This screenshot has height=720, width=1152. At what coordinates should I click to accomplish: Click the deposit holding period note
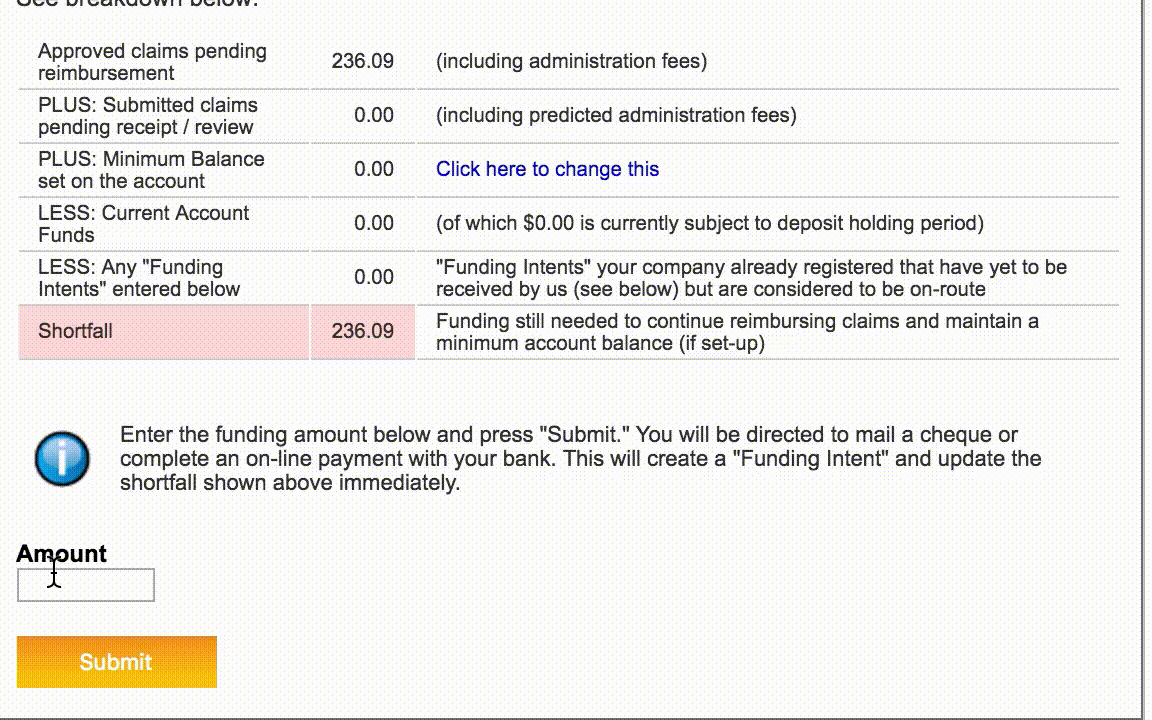(x=710, y=223)
